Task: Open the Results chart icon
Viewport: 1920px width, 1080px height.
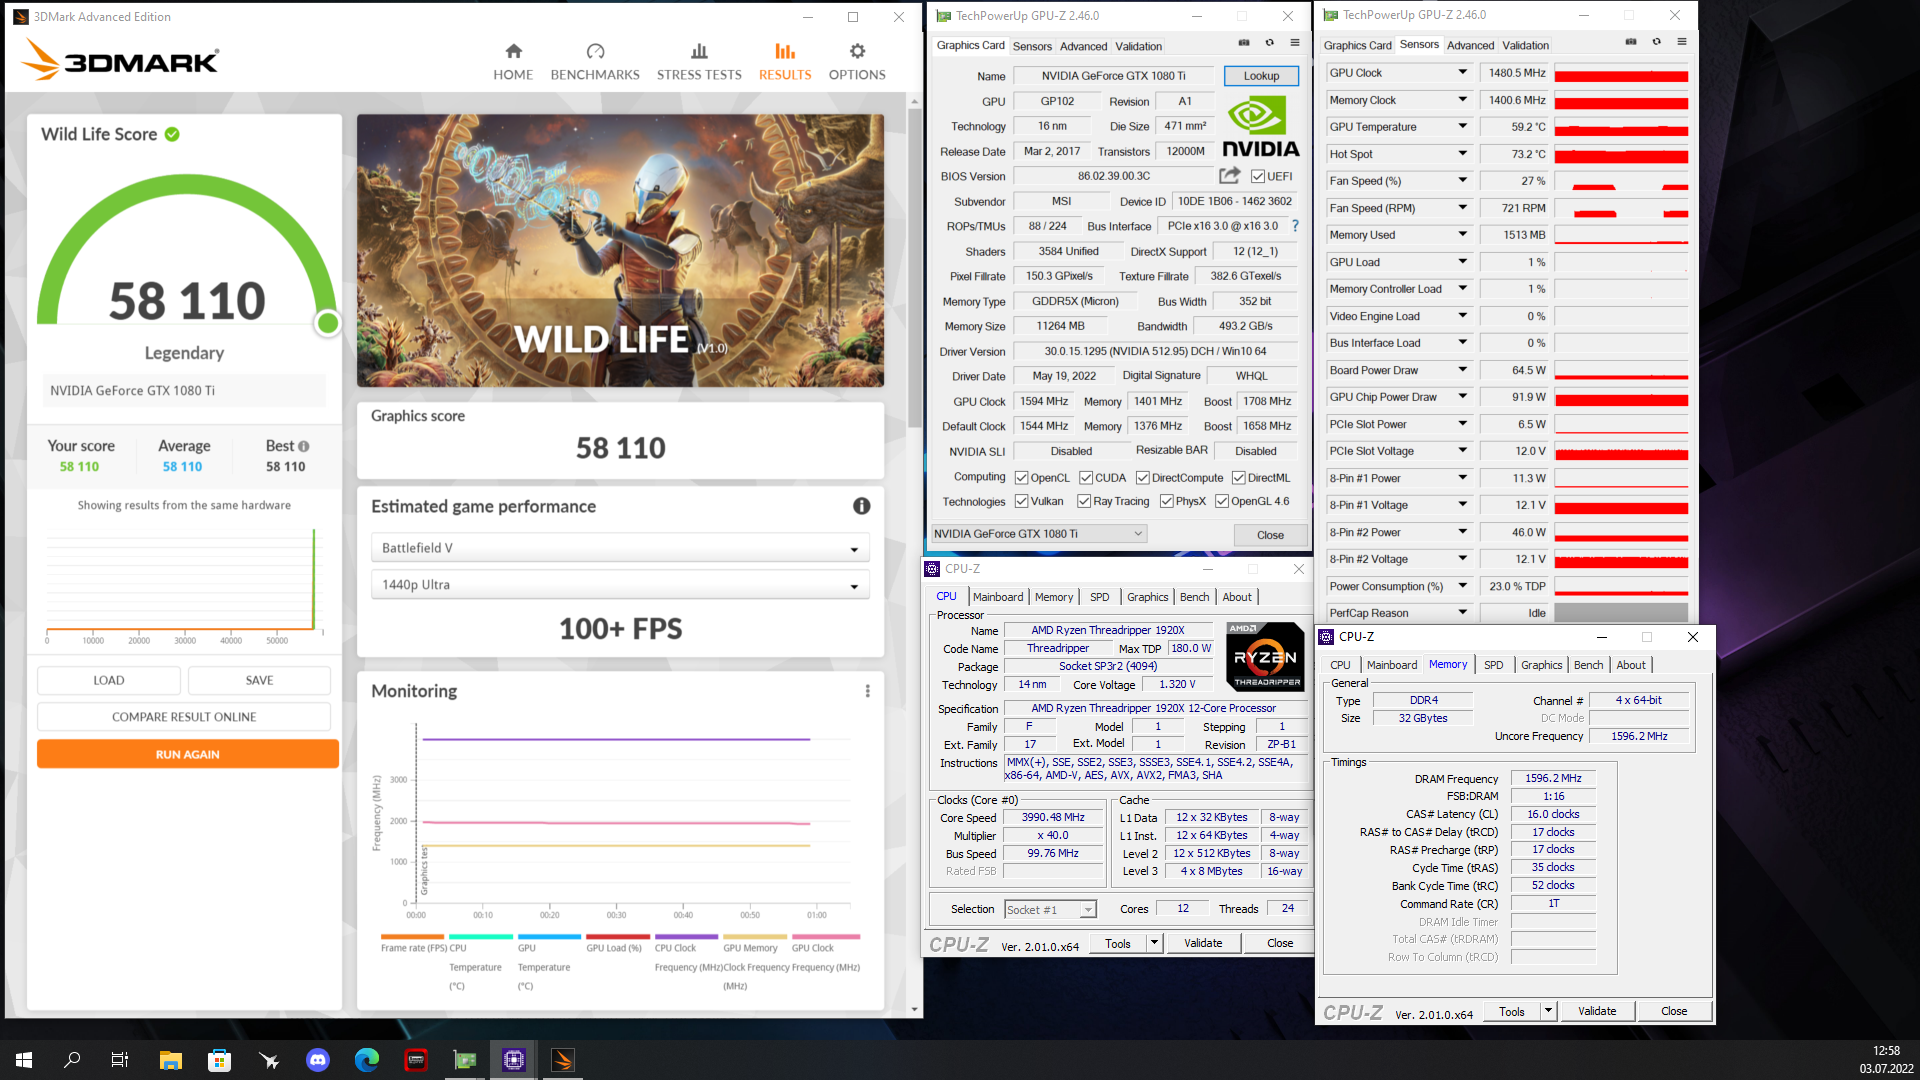Action: point(785,51)
